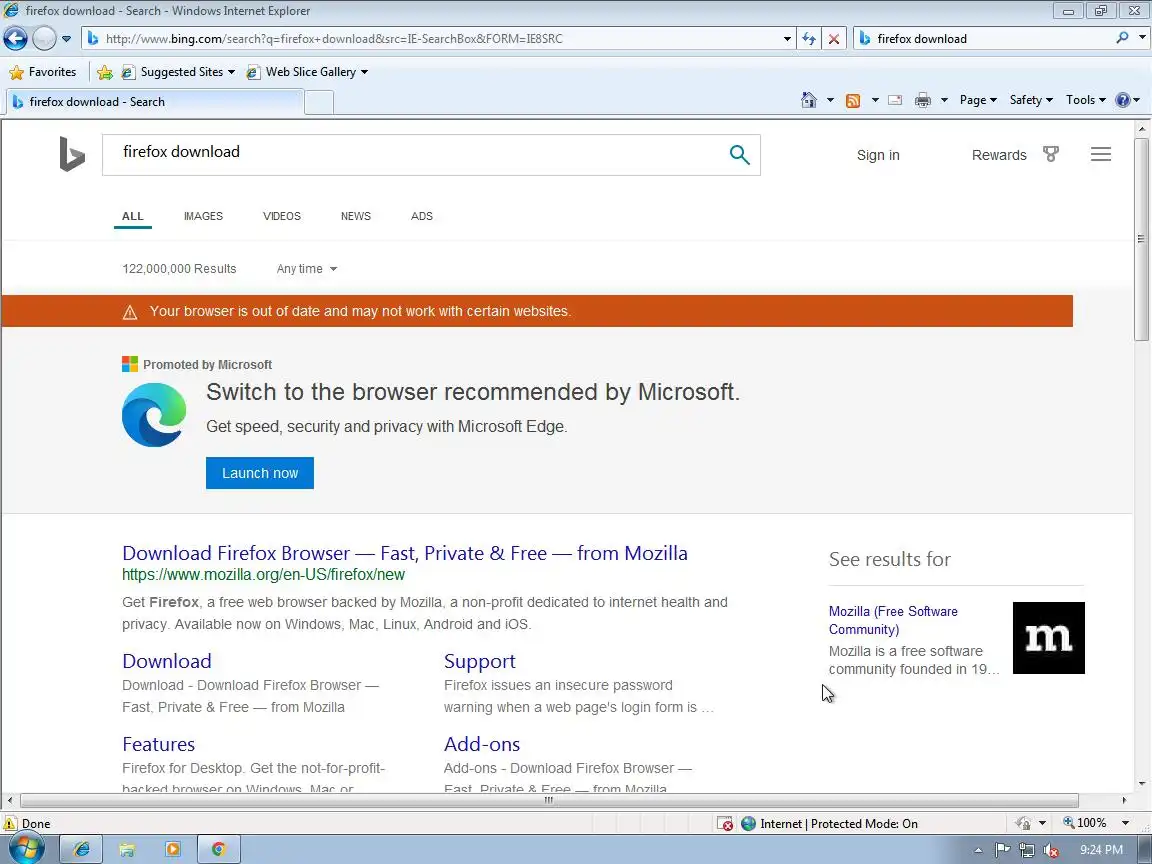Click the Bing search magnifier button
The height and width of the screenshot is (864, 1152).
(x=740, y=154)
